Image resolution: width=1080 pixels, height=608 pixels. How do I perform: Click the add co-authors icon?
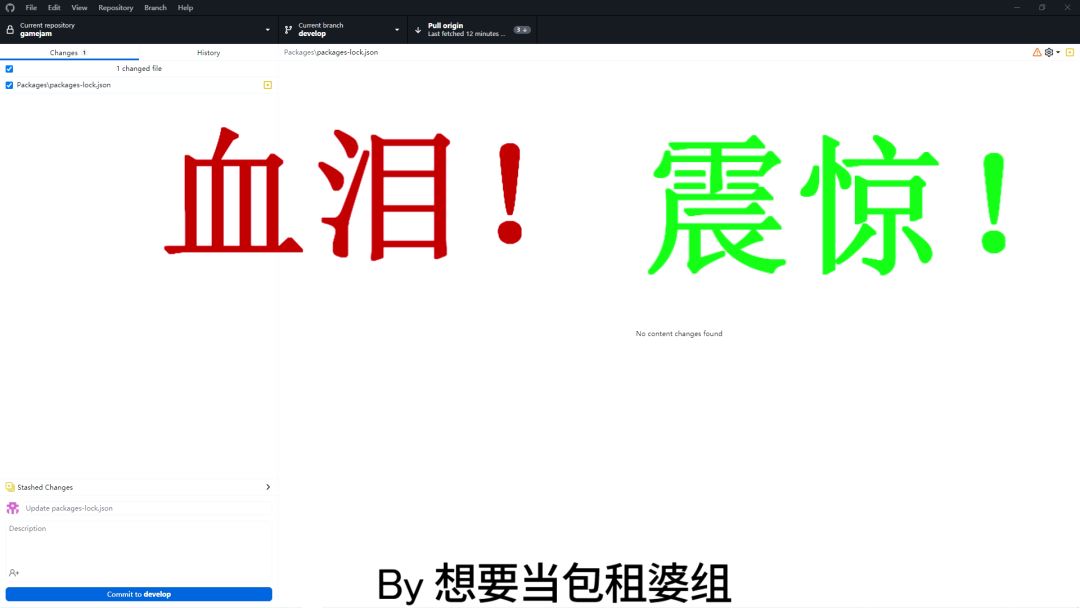(14, 573)
